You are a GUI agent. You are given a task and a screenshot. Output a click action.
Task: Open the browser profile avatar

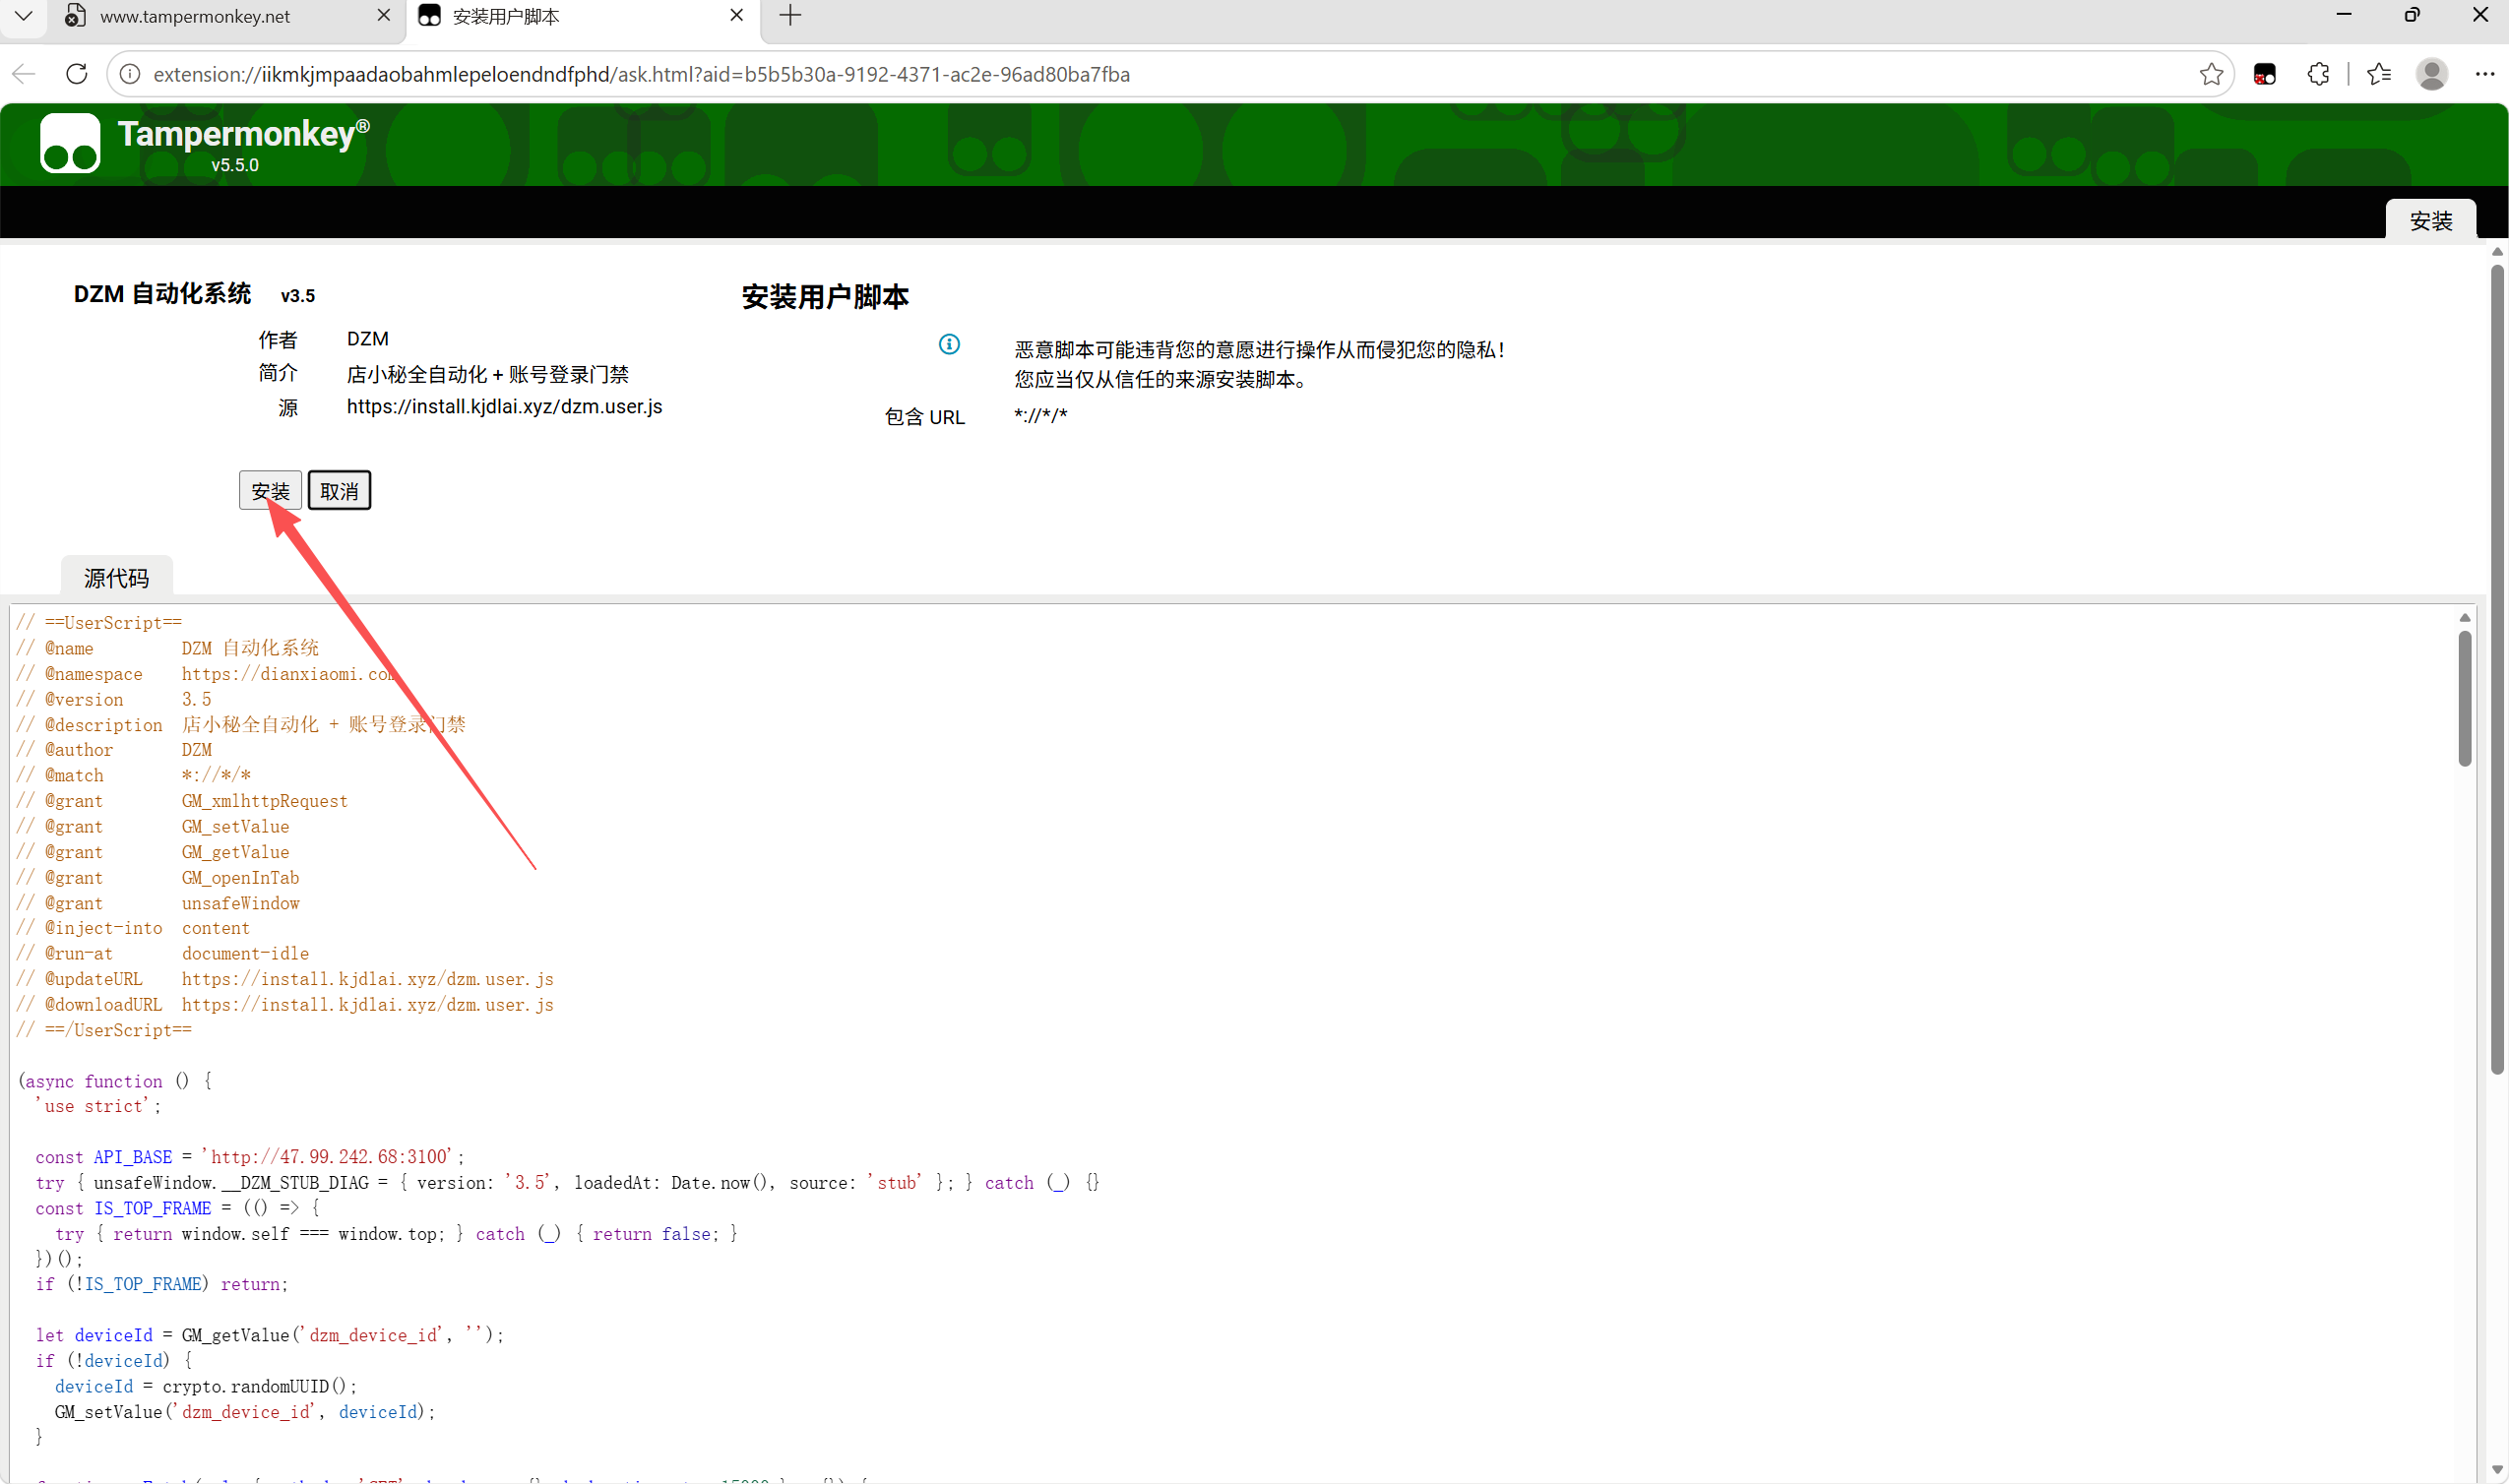[x=2431, y=74]
